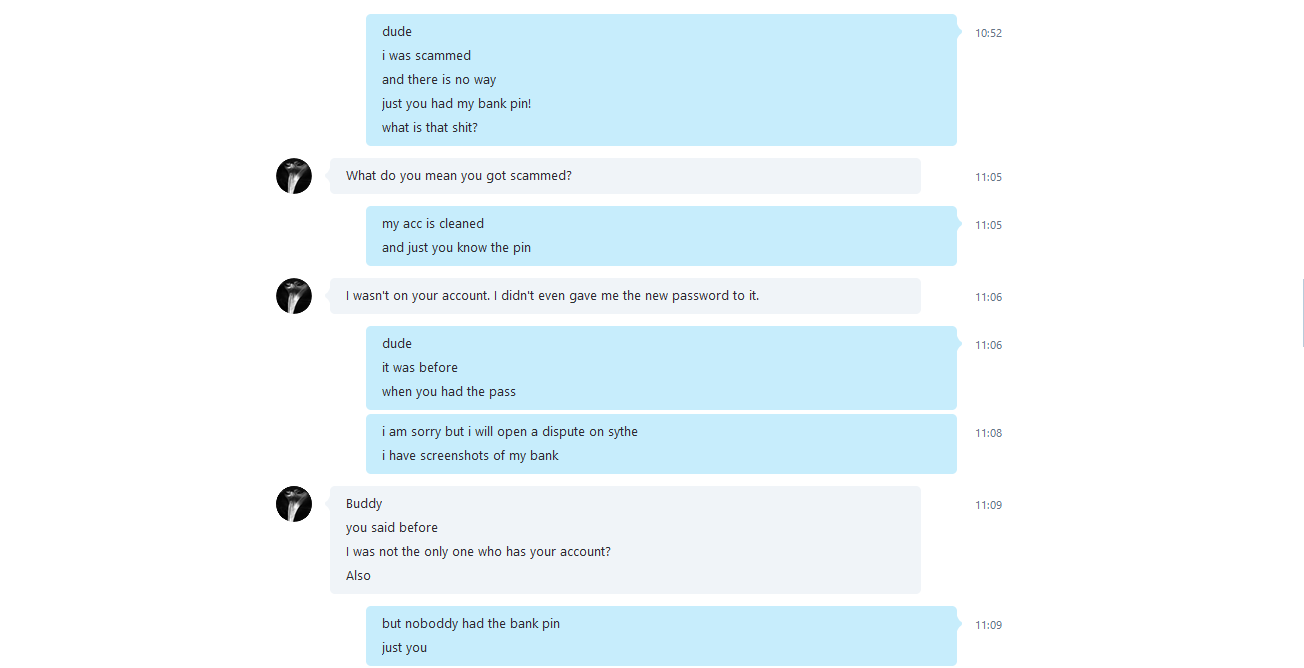Click the 'What do you mean you got scammed?' message
This screenshot has width=1304, height=668.
coord(625,176)
